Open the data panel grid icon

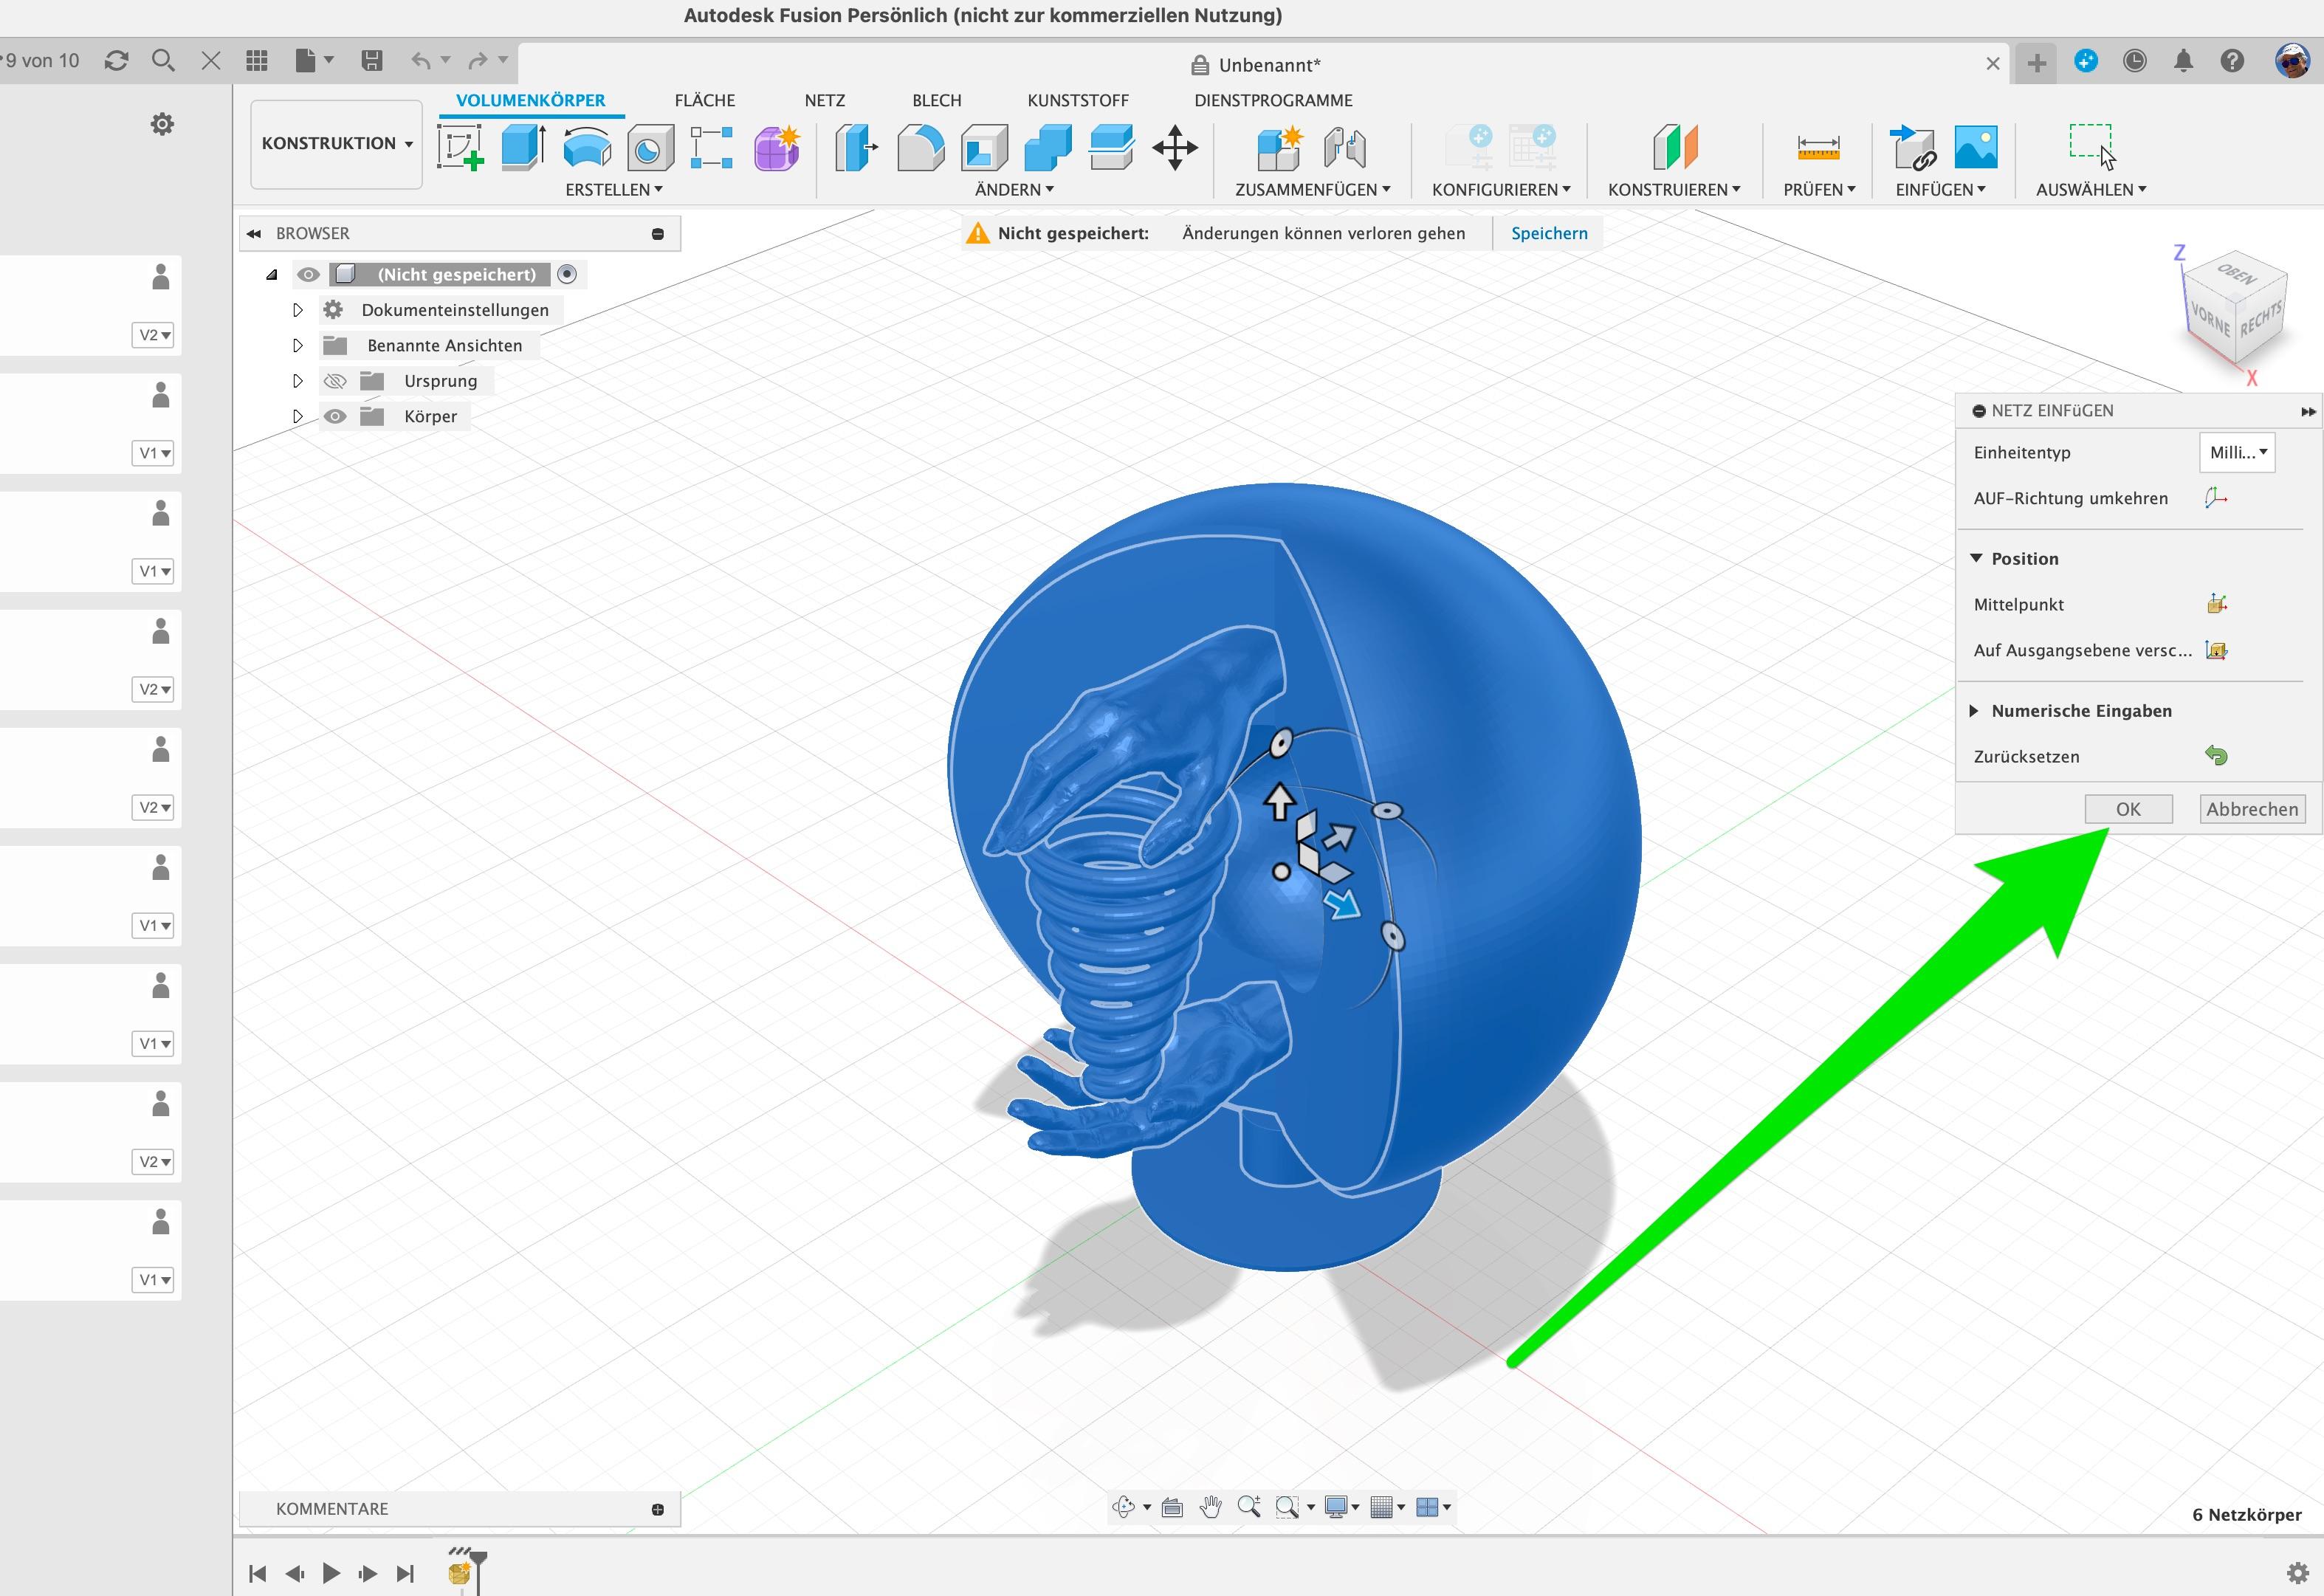pos(257,61)
